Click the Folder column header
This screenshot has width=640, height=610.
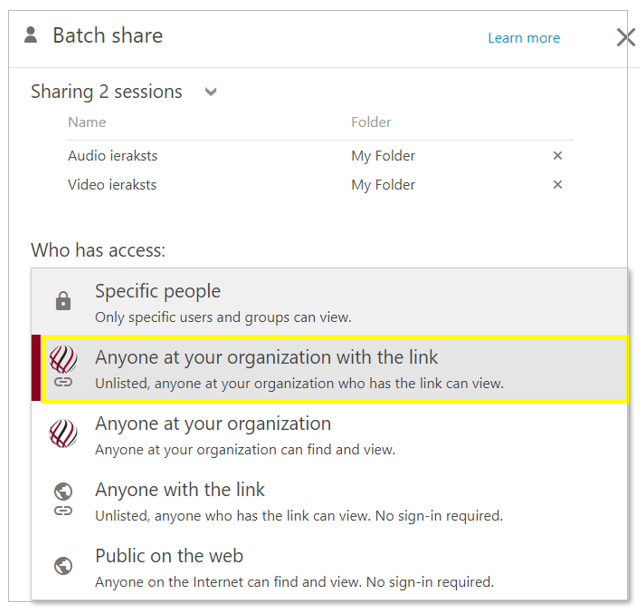pyautogui.click(x=371, y=122)
